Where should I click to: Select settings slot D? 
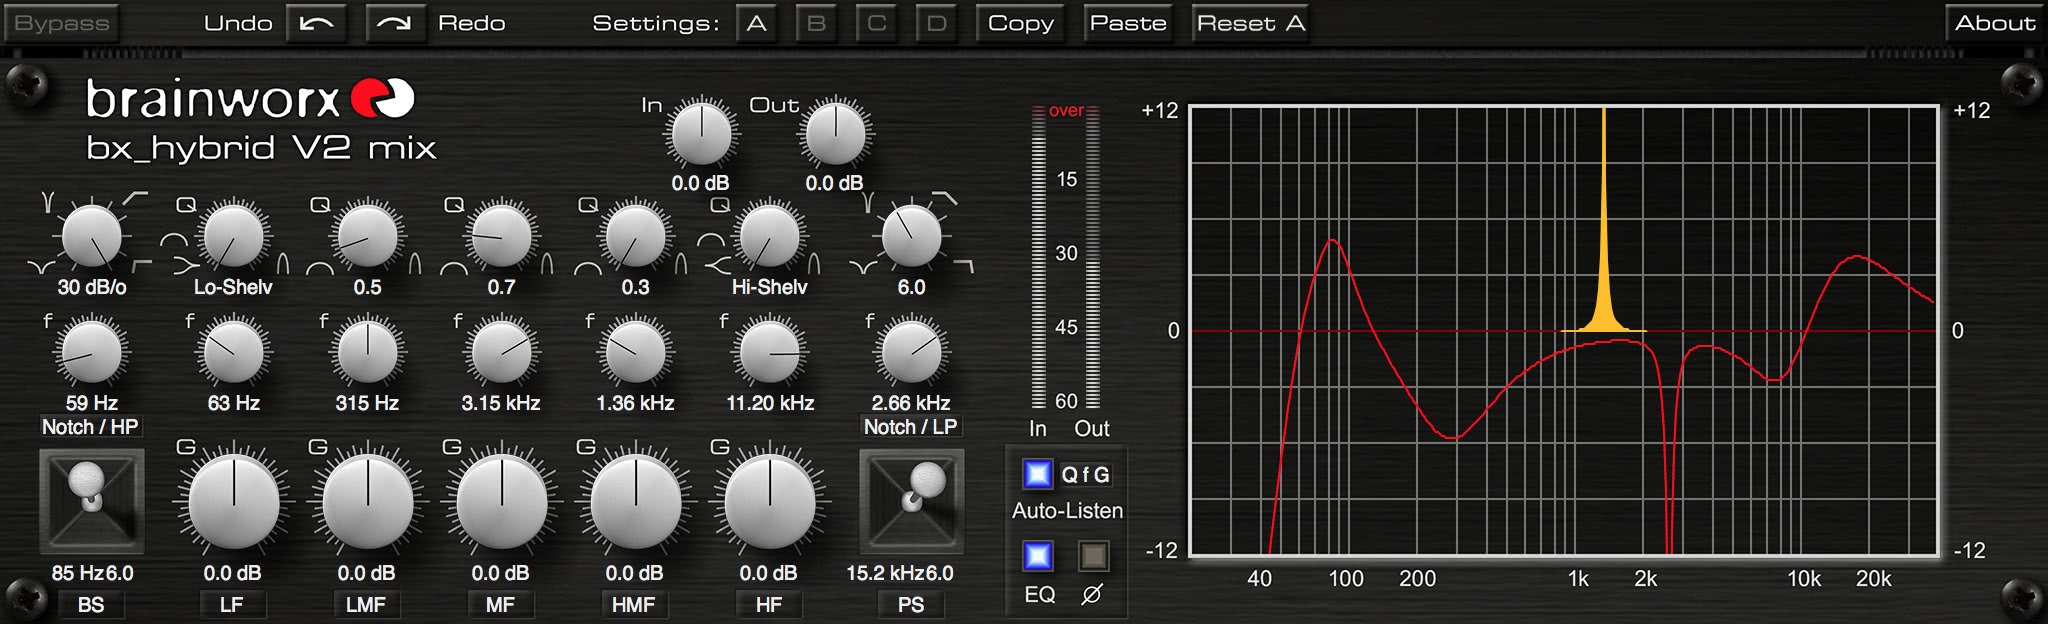point(937,23)
